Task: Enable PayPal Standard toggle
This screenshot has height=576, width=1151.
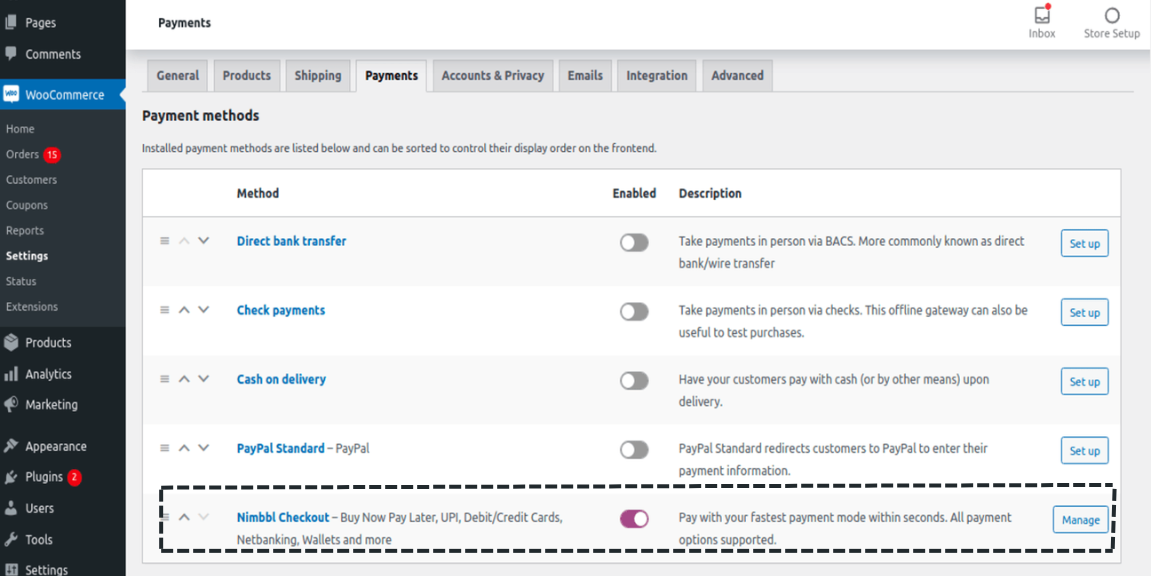Action: click(634, 450)
